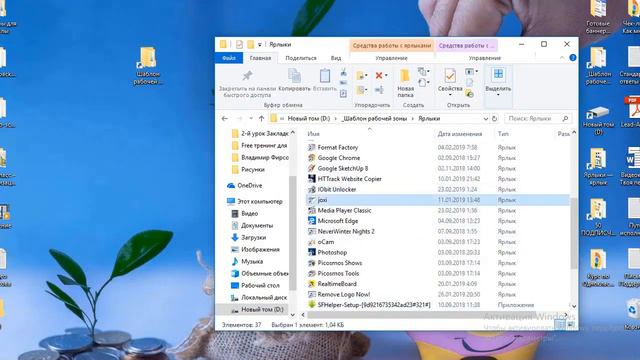The width and height of the screenshot is (640, 360).
Task: Select Шаблон рабочей desktop folder on left
Action: 148,66
